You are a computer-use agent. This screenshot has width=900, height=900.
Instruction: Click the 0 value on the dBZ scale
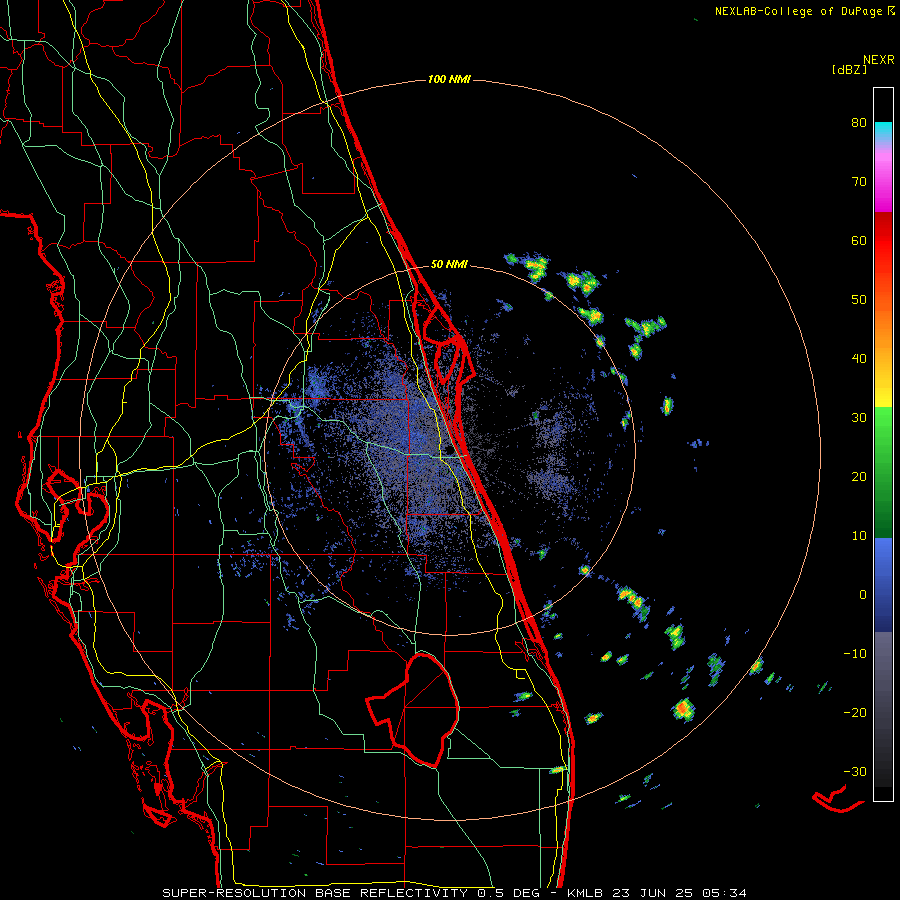(863, 595)
